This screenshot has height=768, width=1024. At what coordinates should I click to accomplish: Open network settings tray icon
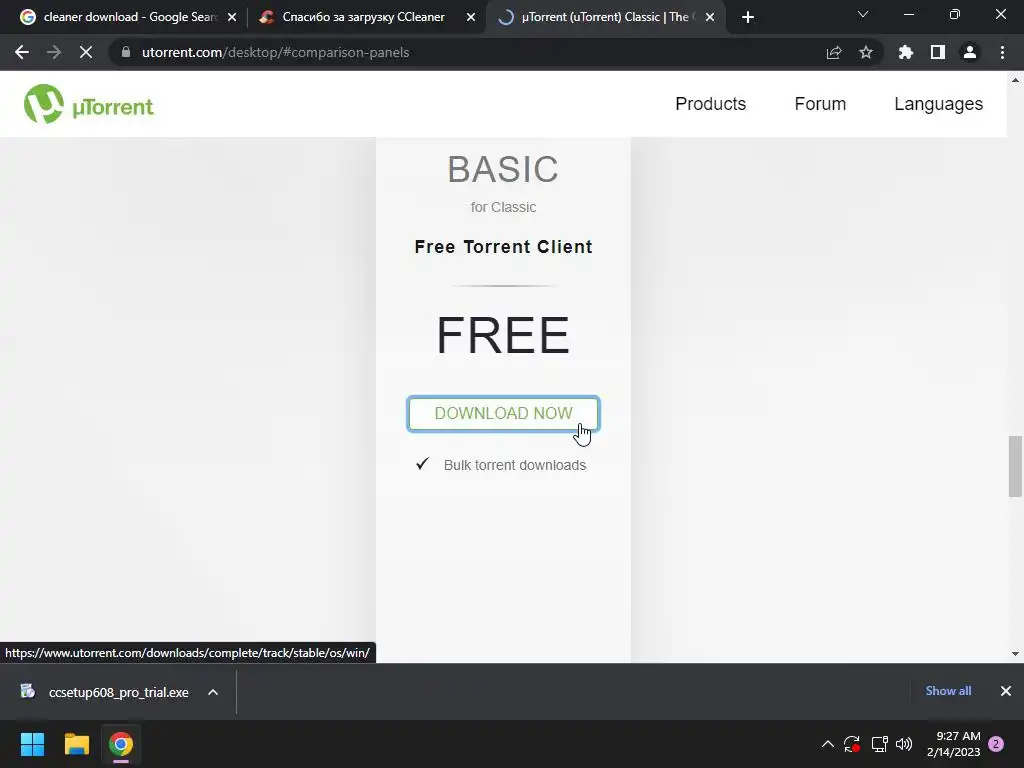tap(879, 744)
